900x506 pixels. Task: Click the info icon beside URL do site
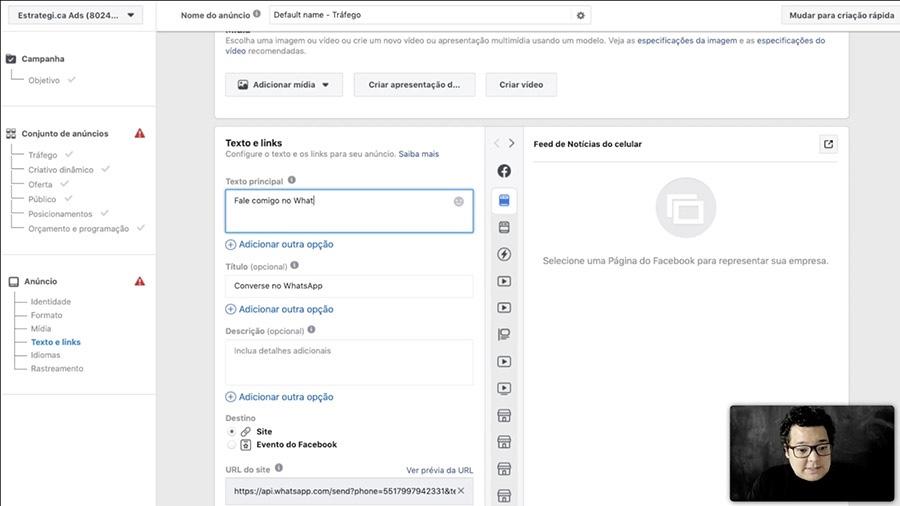[x=278, y=468]
